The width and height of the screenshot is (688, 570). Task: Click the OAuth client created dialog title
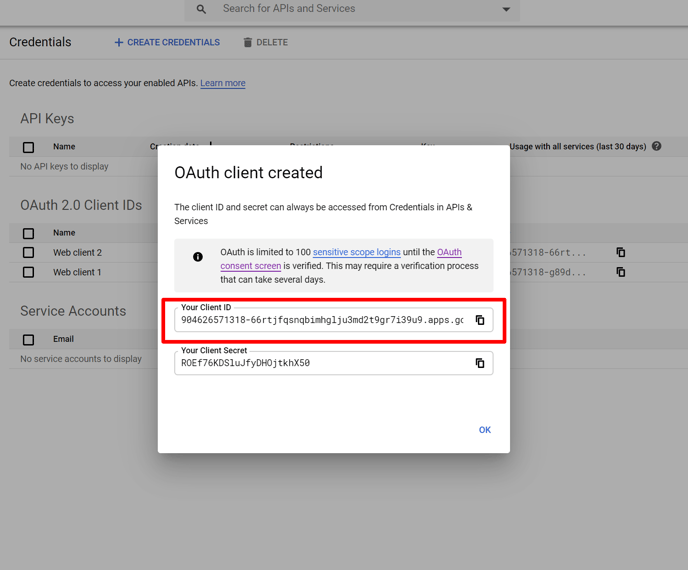point(248,172)
